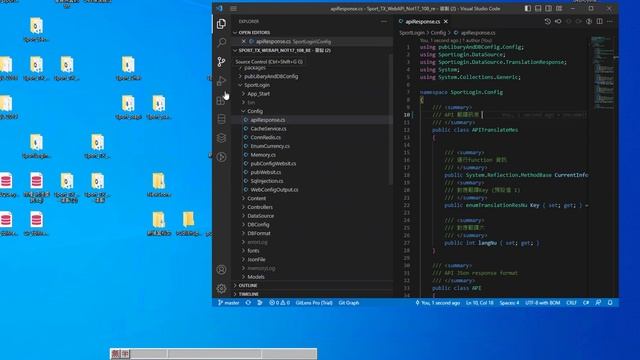Open the Source Control view

click(x=221, y=62)
